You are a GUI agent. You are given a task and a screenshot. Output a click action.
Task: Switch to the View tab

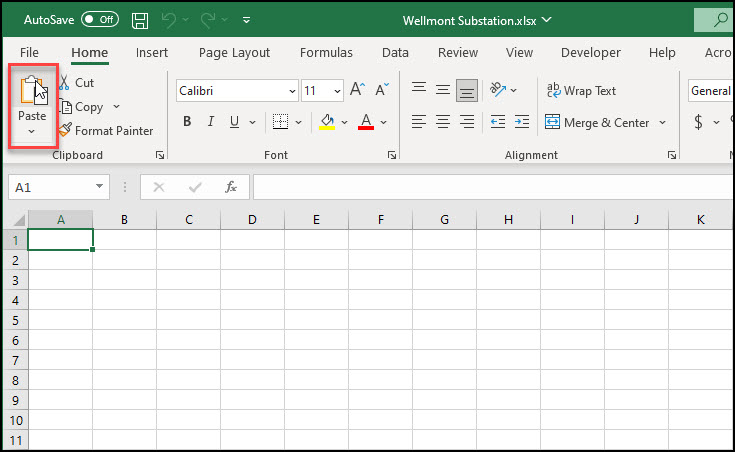[x=519, y=53]
